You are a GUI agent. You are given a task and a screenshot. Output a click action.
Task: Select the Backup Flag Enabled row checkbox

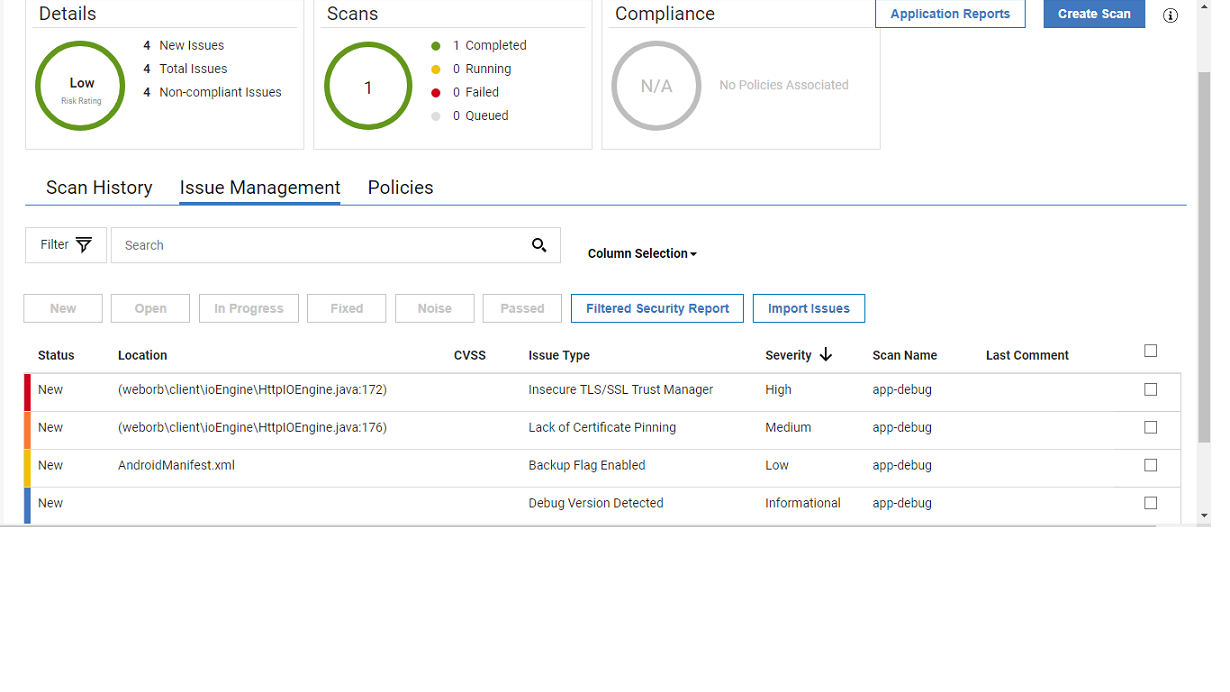(x=1150, y=466)
